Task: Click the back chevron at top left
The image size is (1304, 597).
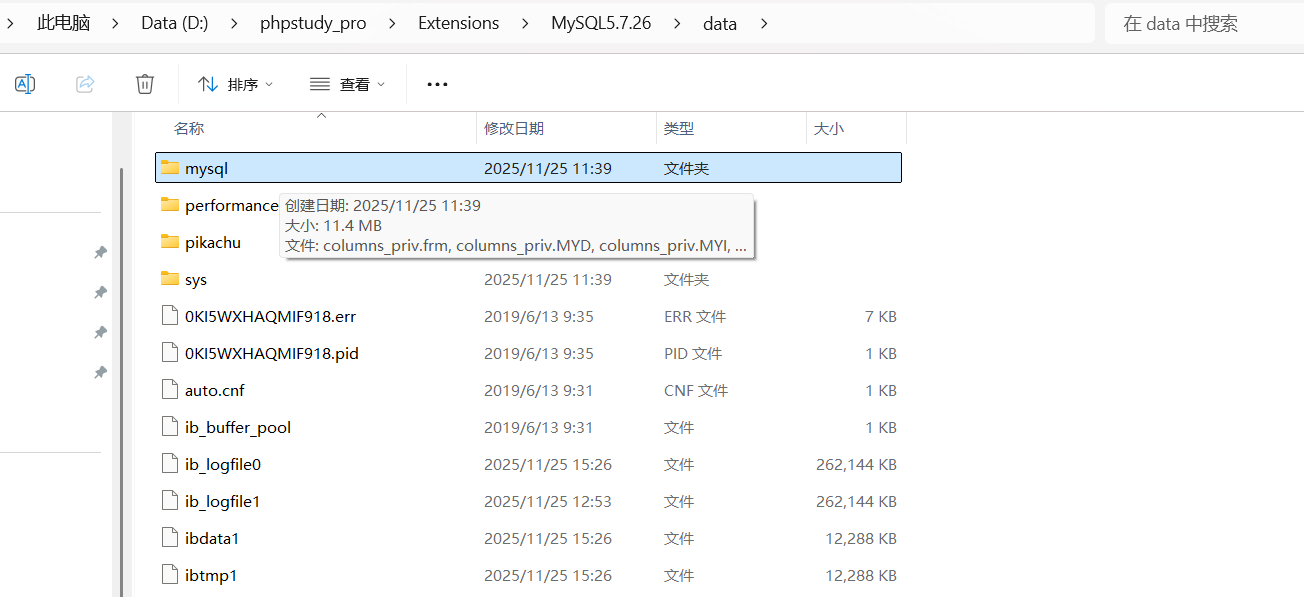Action: 10,22
